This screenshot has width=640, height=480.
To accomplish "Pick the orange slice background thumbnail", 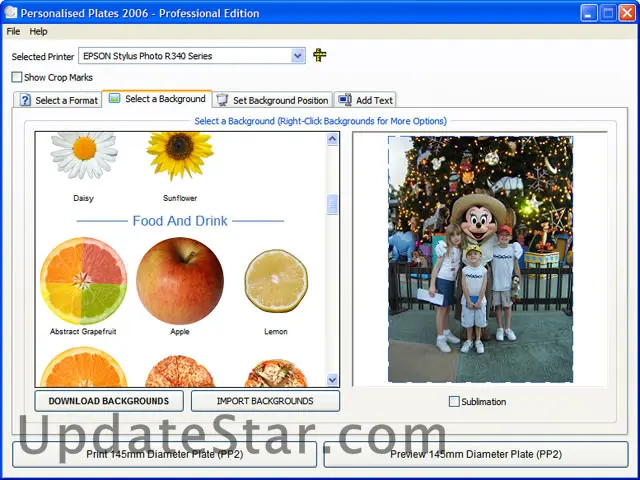I will coord(84,367).
